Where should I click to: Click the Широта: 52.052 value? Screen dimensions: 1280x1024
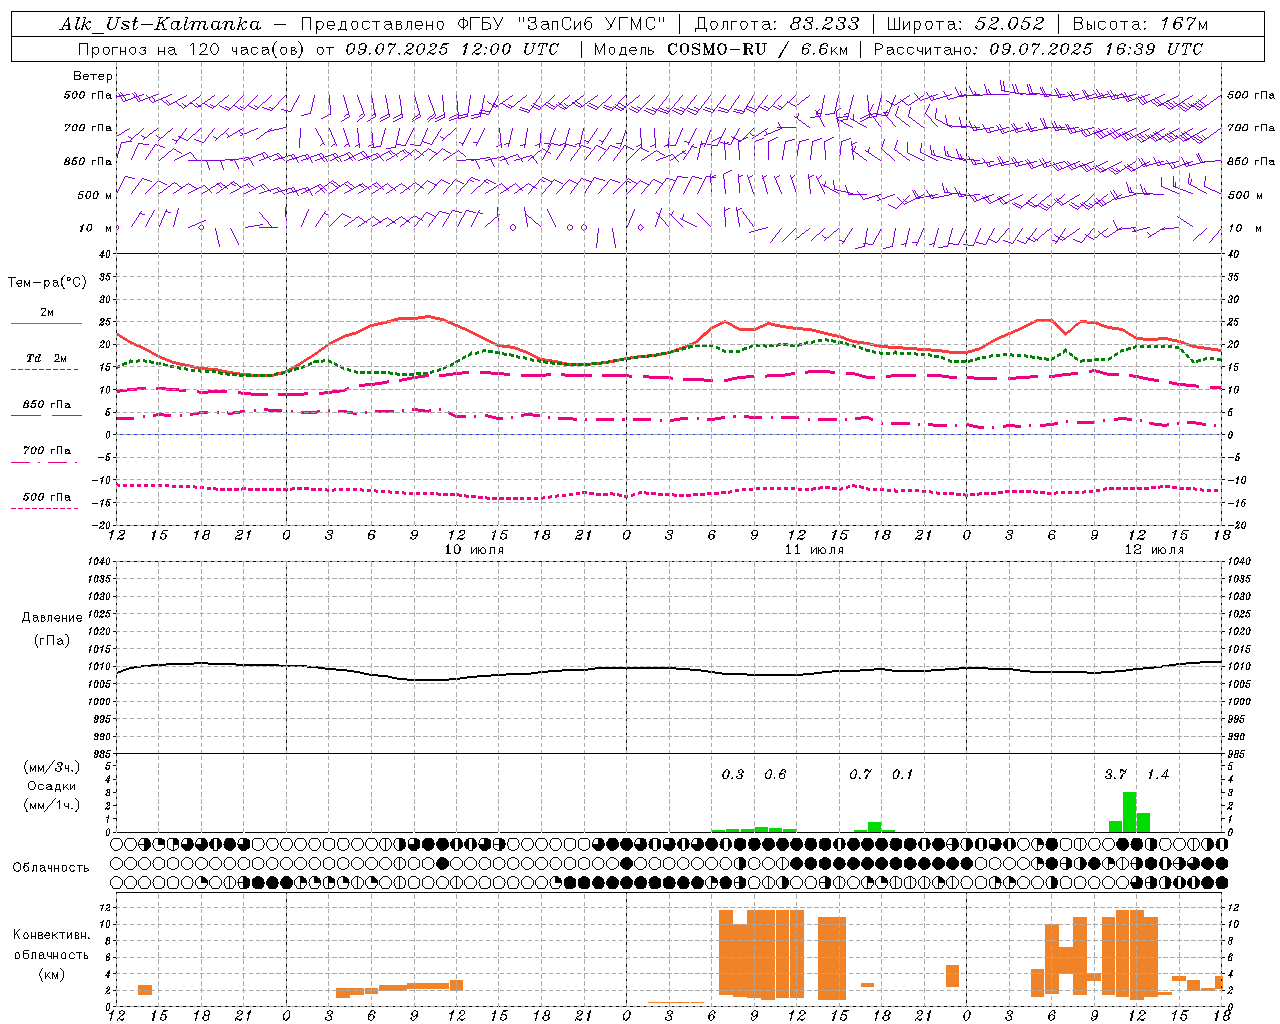[x=966, y=24]
